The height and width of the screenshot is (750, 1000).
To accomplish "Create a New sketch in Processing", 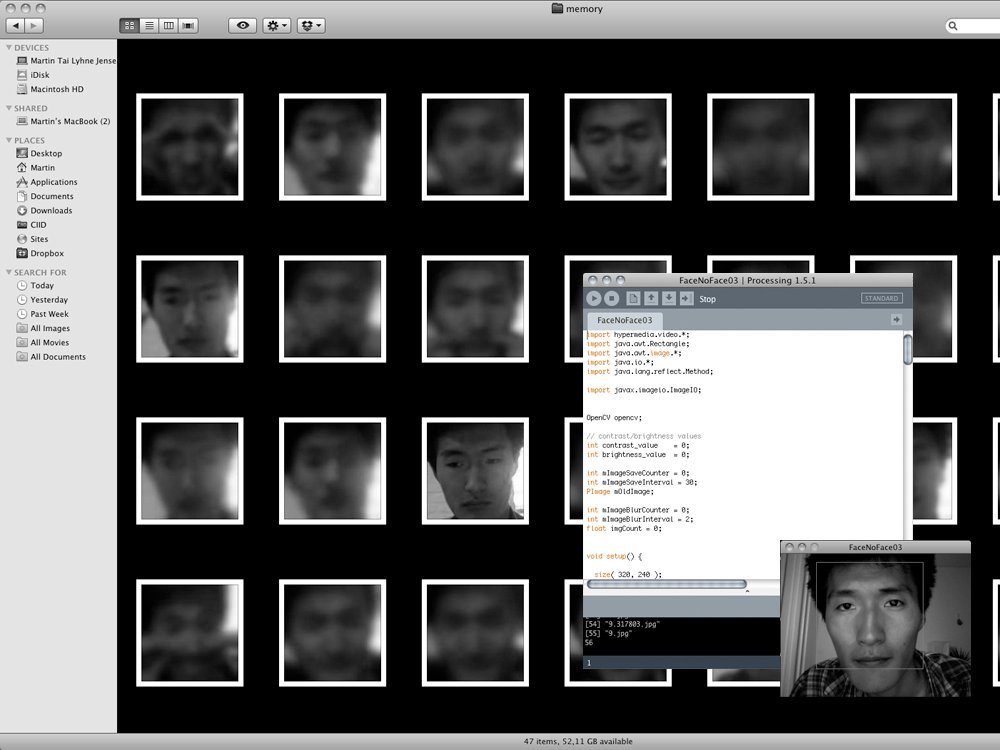I will 633,298.
